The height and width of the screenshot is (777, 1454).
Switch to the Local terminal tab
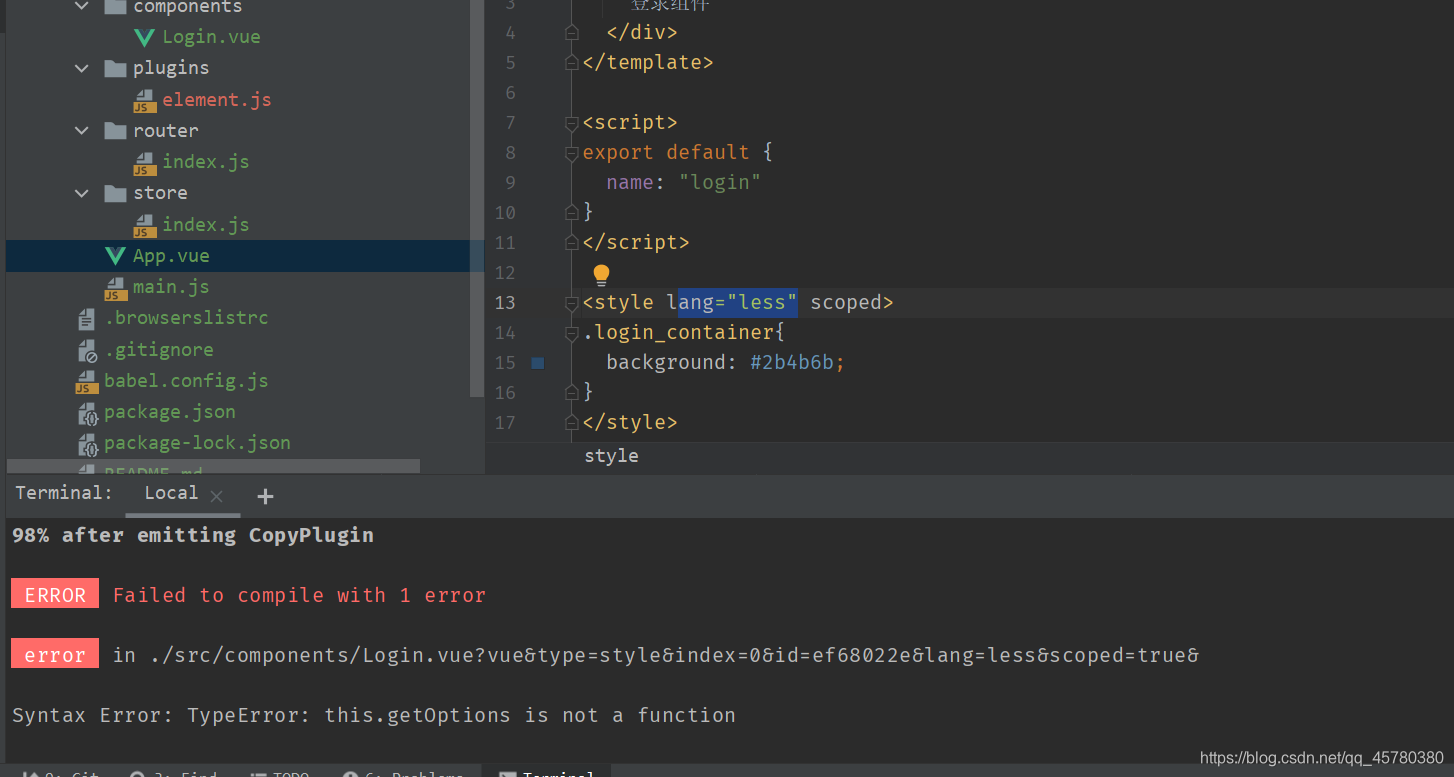click(171, 493)
